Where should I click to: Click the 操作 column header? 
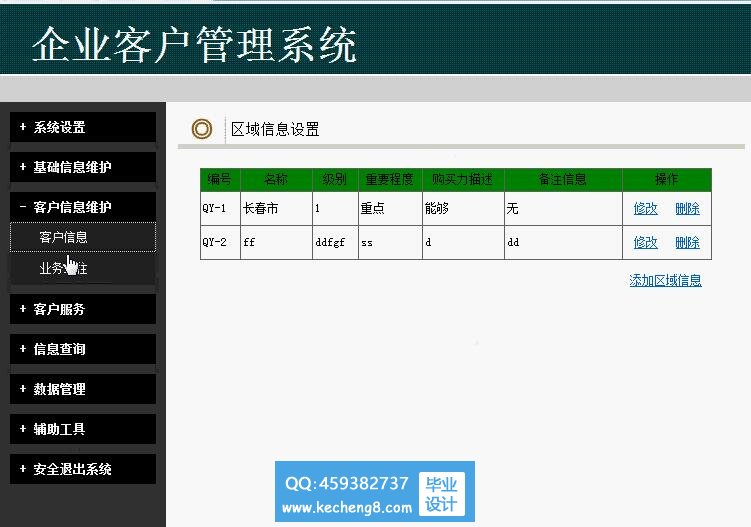pyautogui.click(x=667, y=180)
